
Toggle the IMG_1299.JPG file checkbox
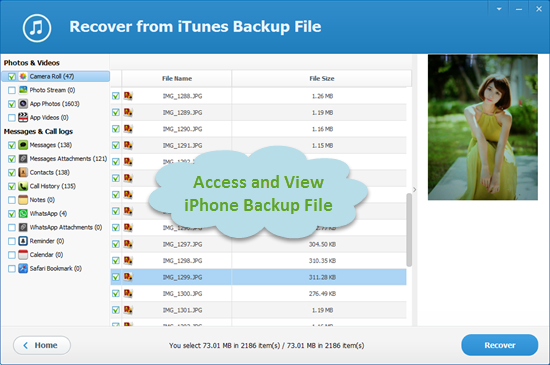tap(116, 277)
